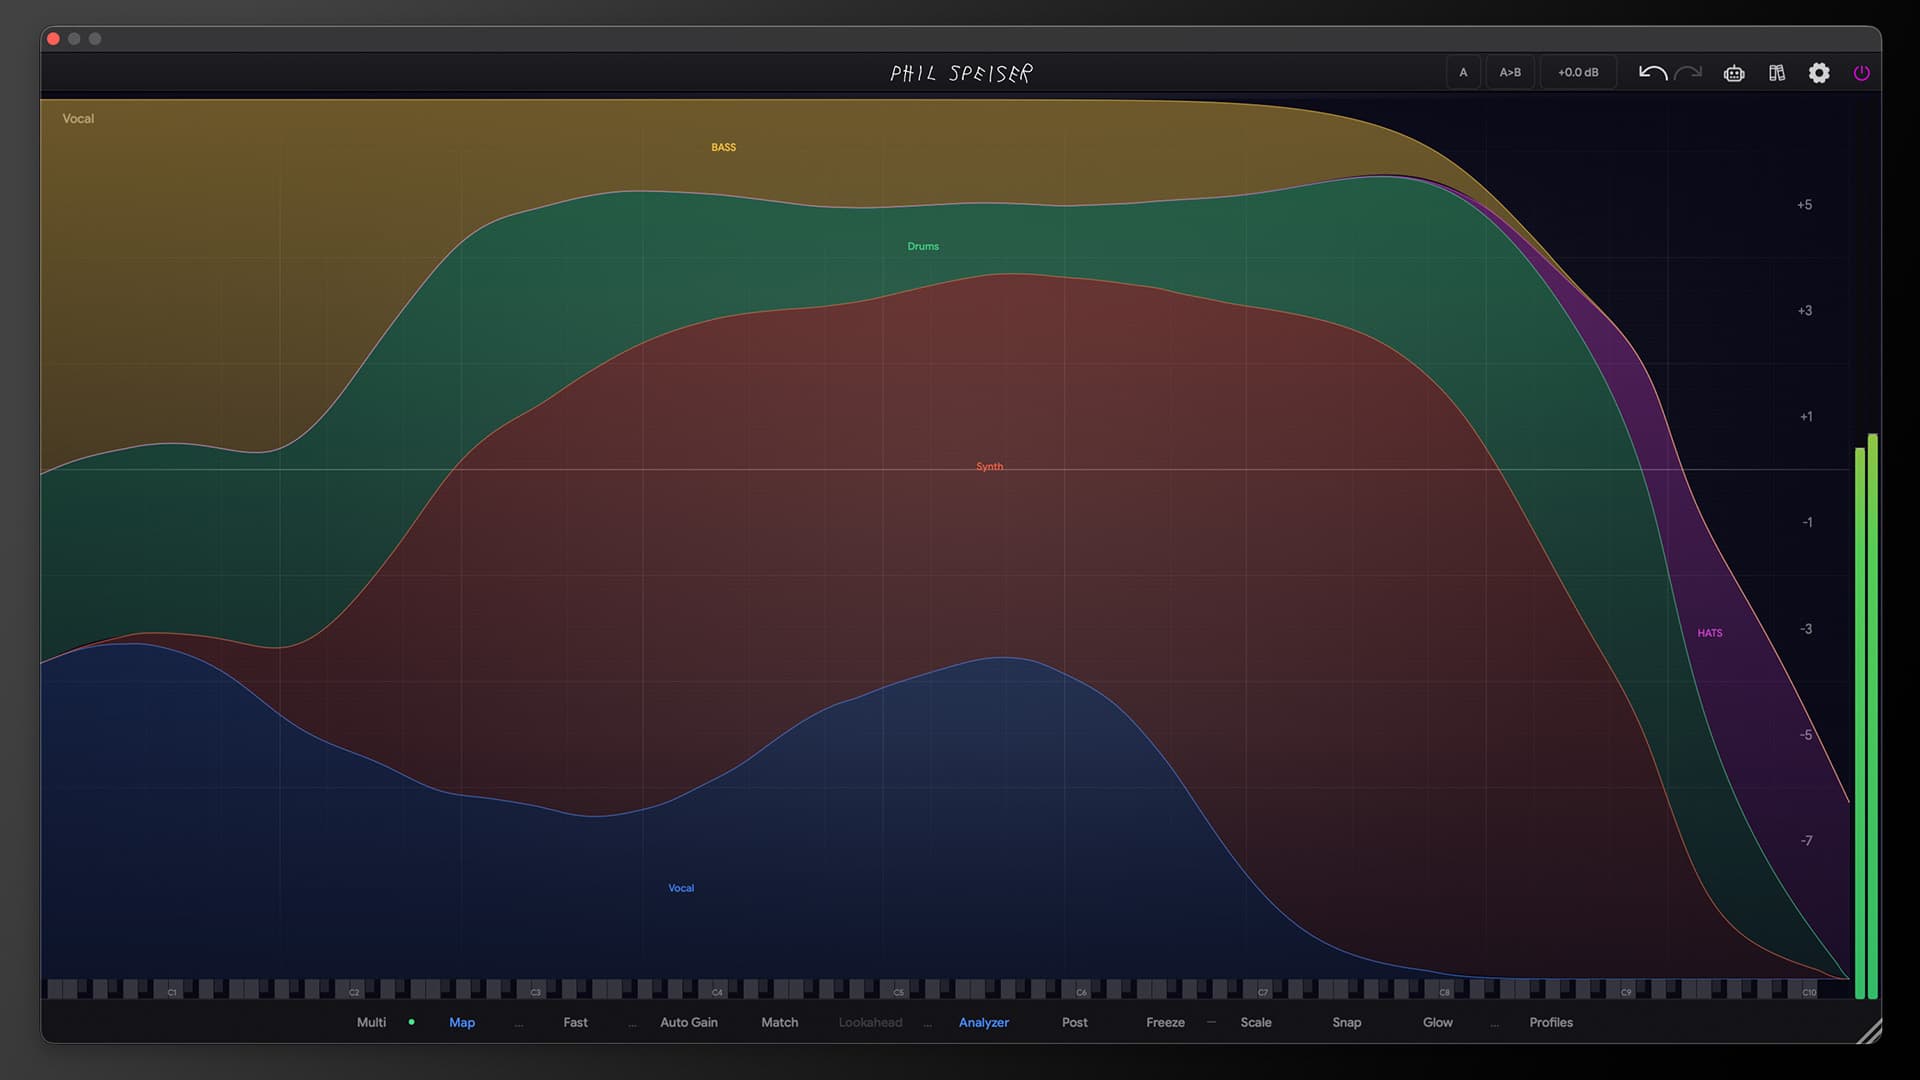Toggle the magenta power bypass icon
The width and height of the screenshot is (1920, 1080).
[1861, 73]
